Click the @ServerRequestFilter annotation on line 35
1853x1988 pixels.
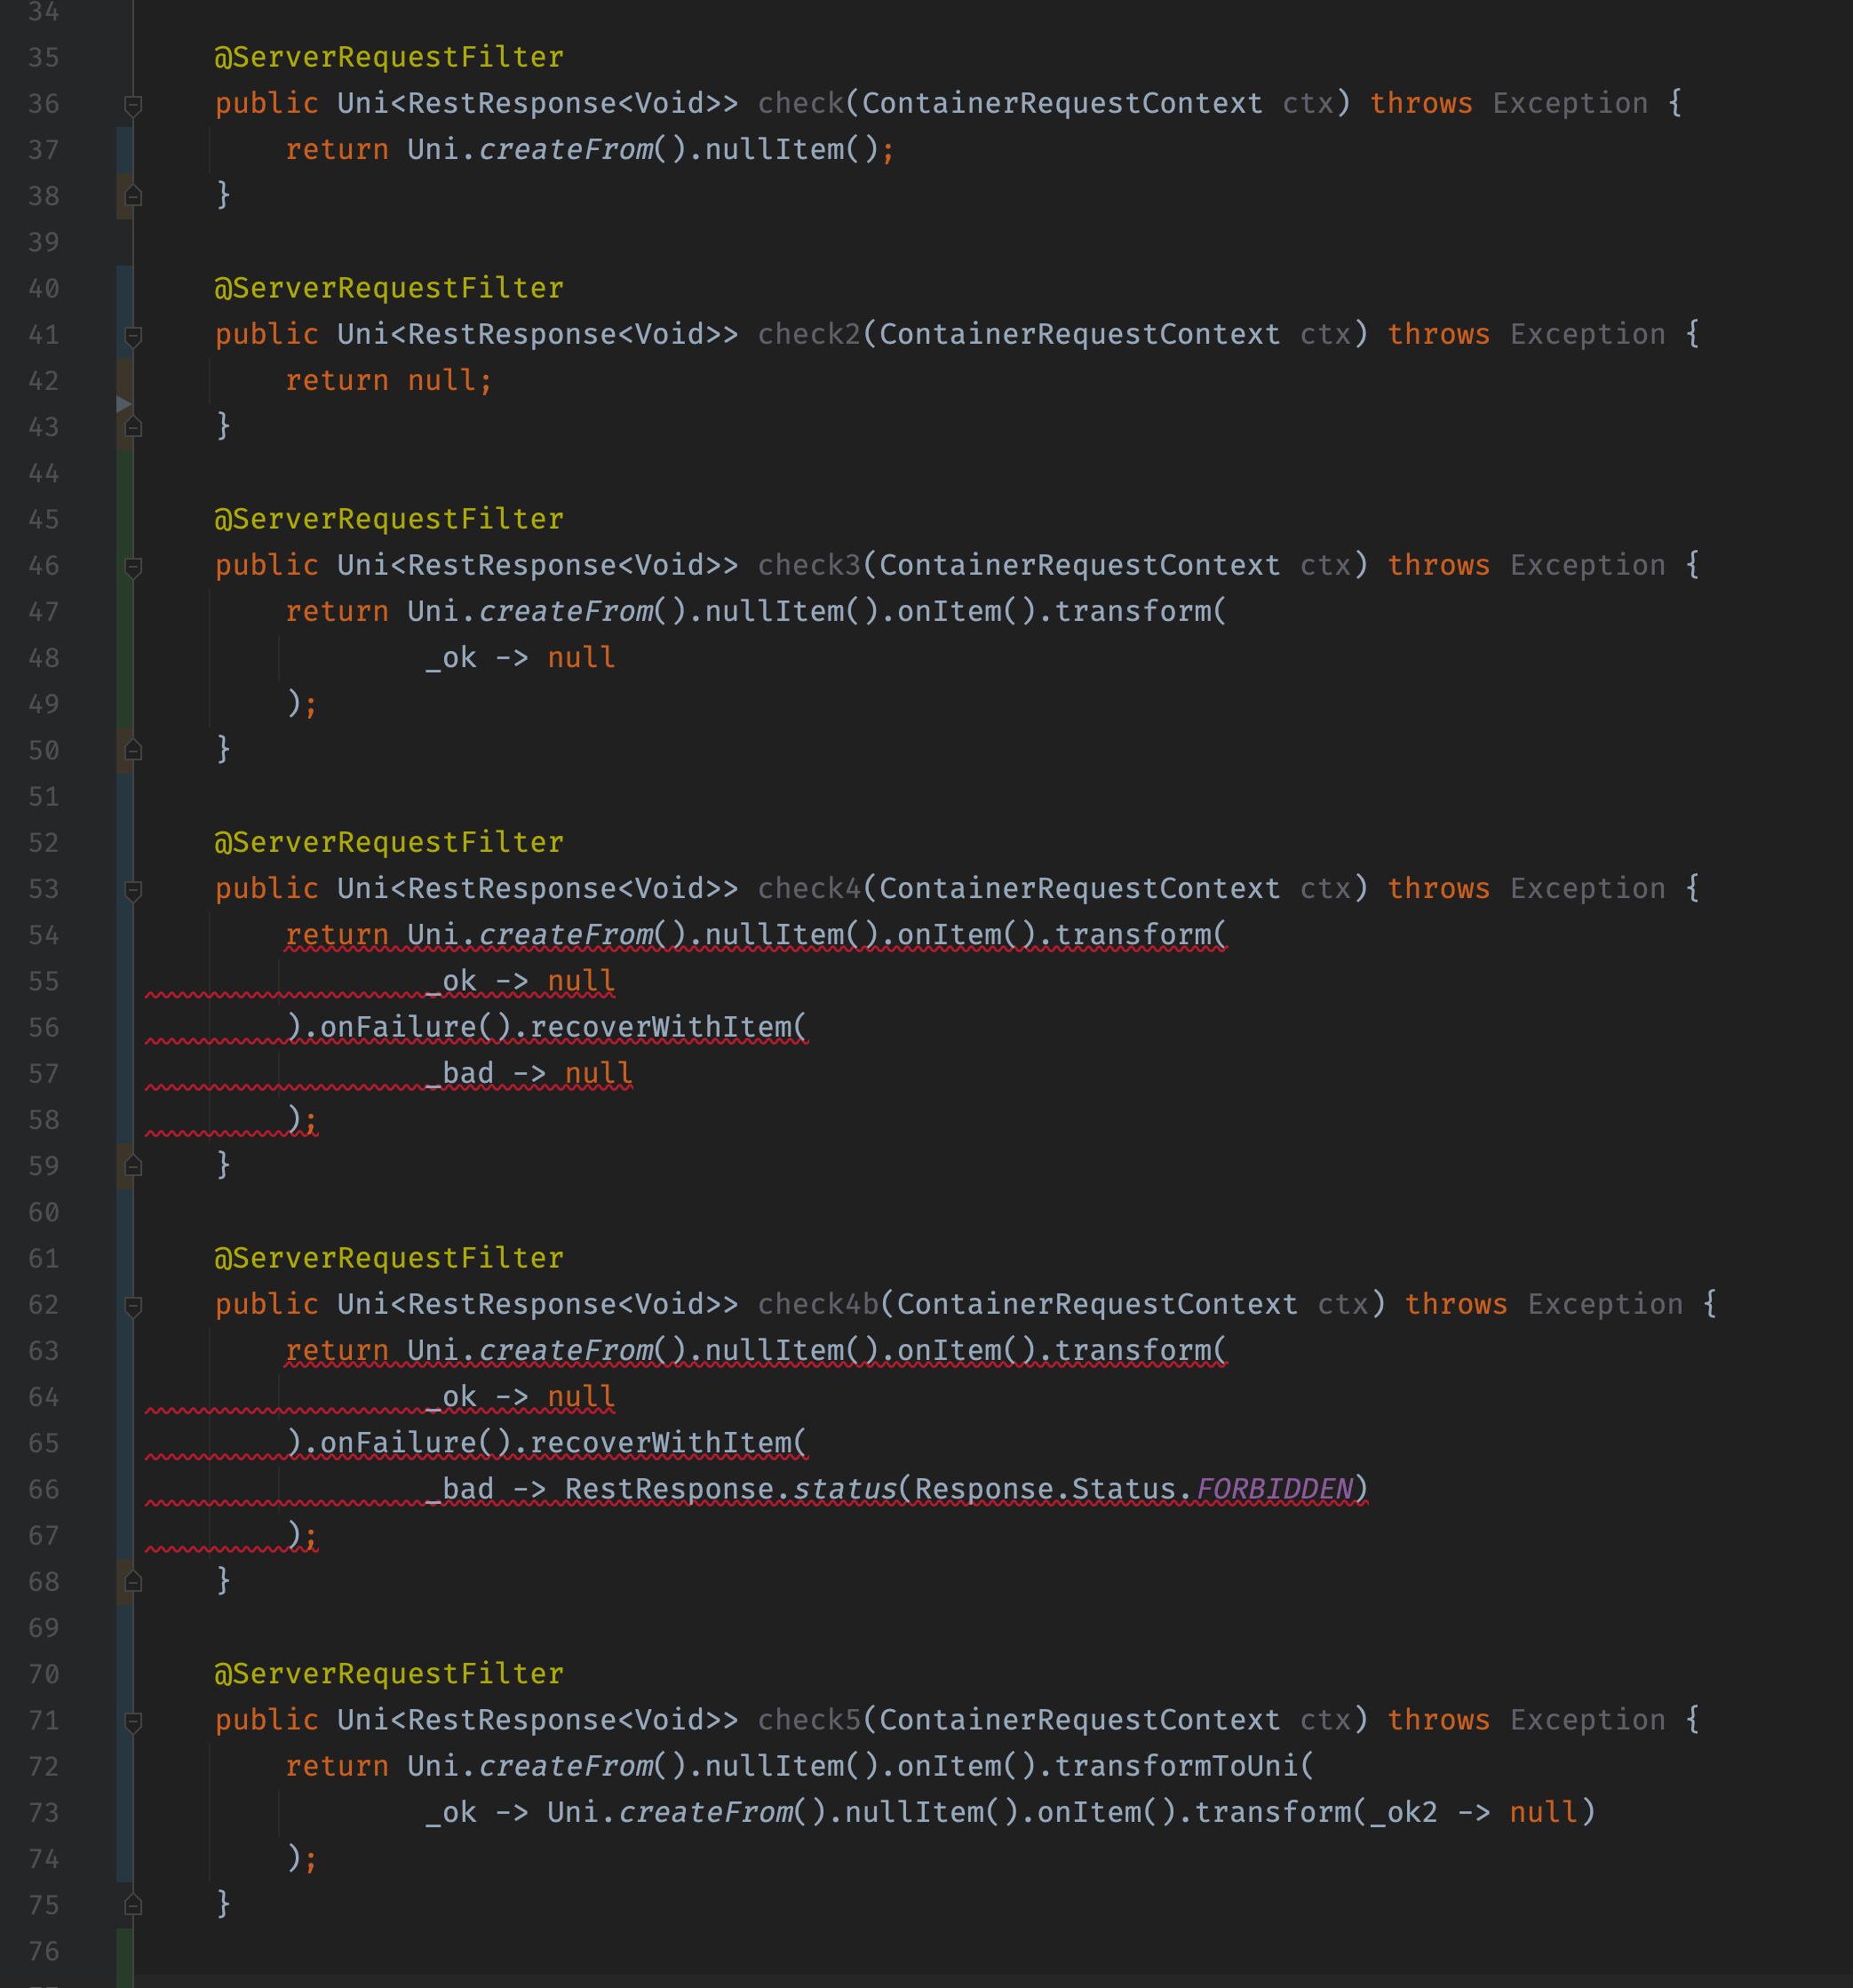coord(389,58)
